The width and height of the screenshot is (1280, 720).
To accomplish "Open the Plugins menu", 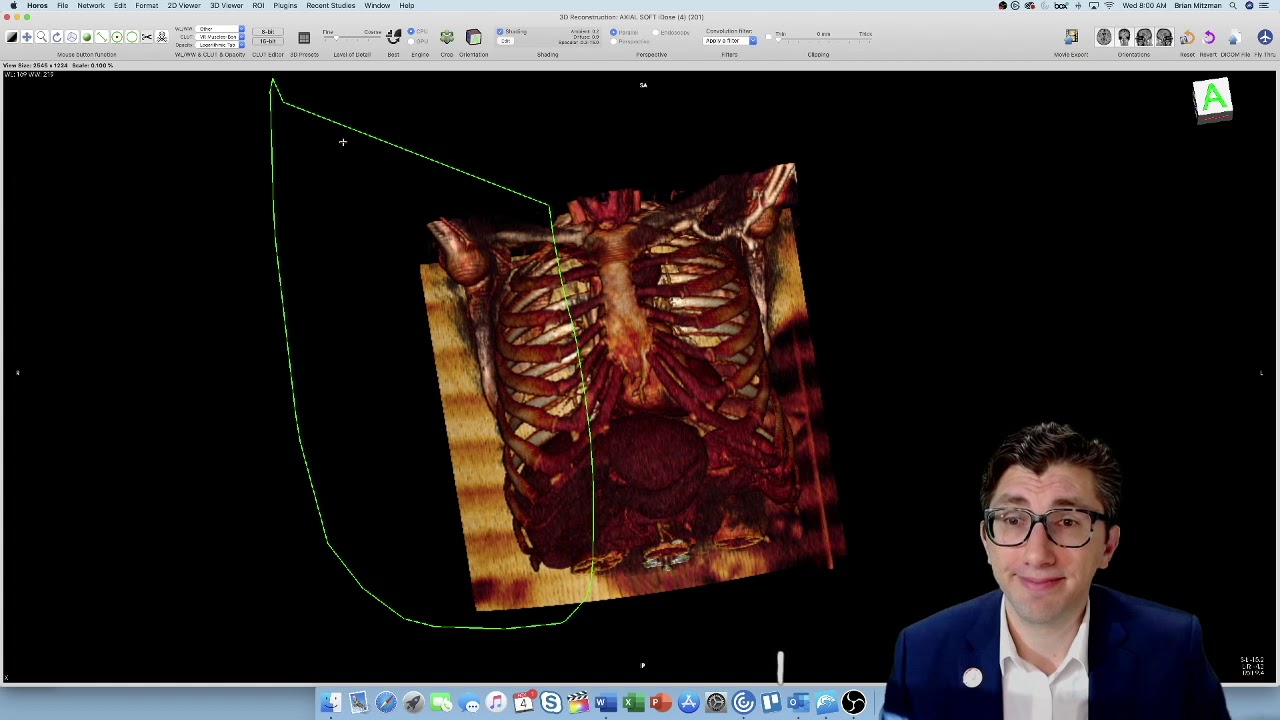I will pos(285,6).
